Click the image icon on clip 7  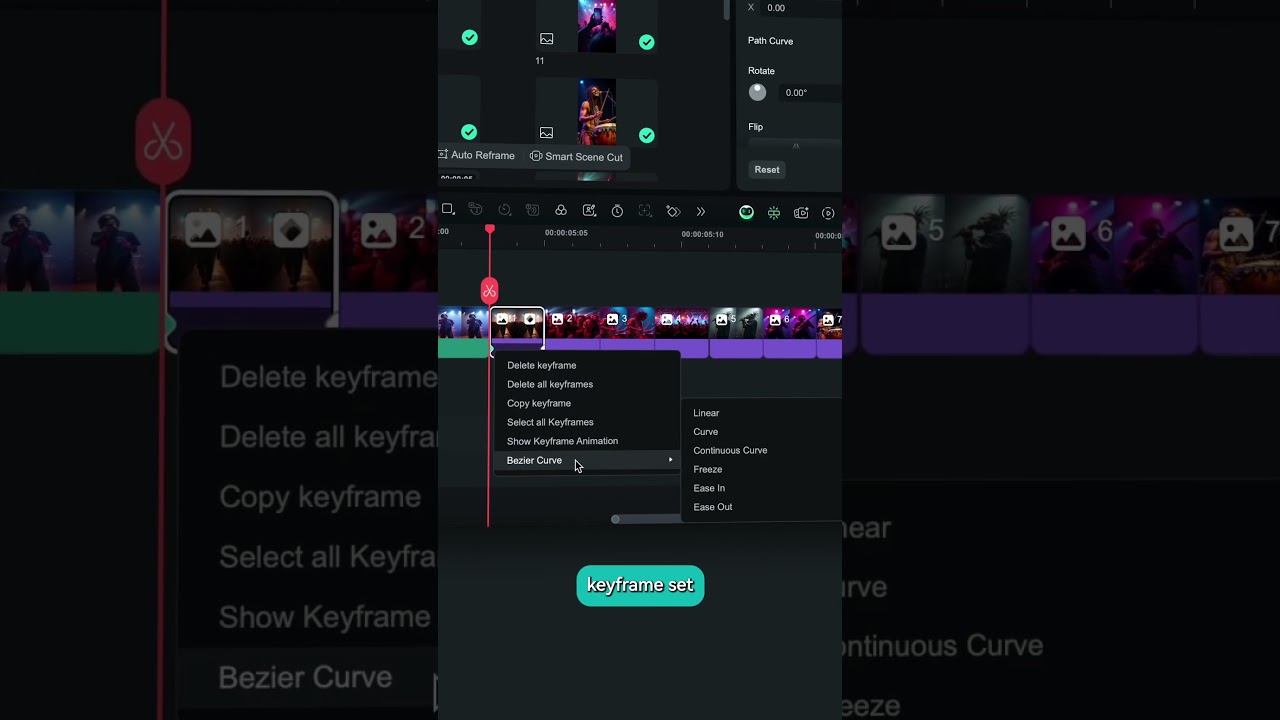click(828, 319)
